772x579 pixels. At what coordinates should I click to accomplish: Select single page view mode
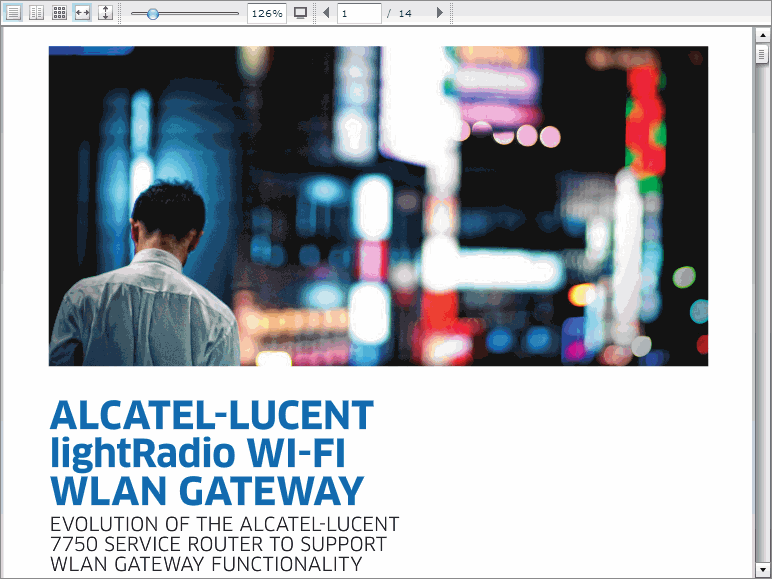13,13
